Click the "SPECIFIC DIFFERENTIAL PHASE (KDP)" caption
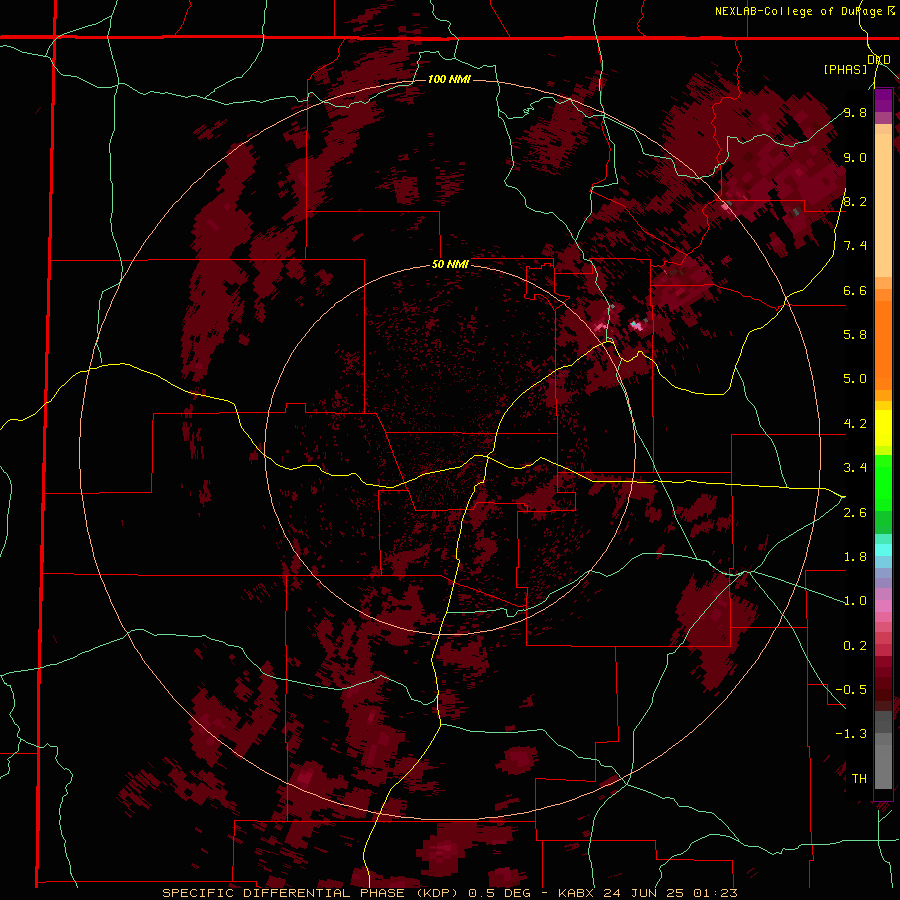 click(311, 893)
